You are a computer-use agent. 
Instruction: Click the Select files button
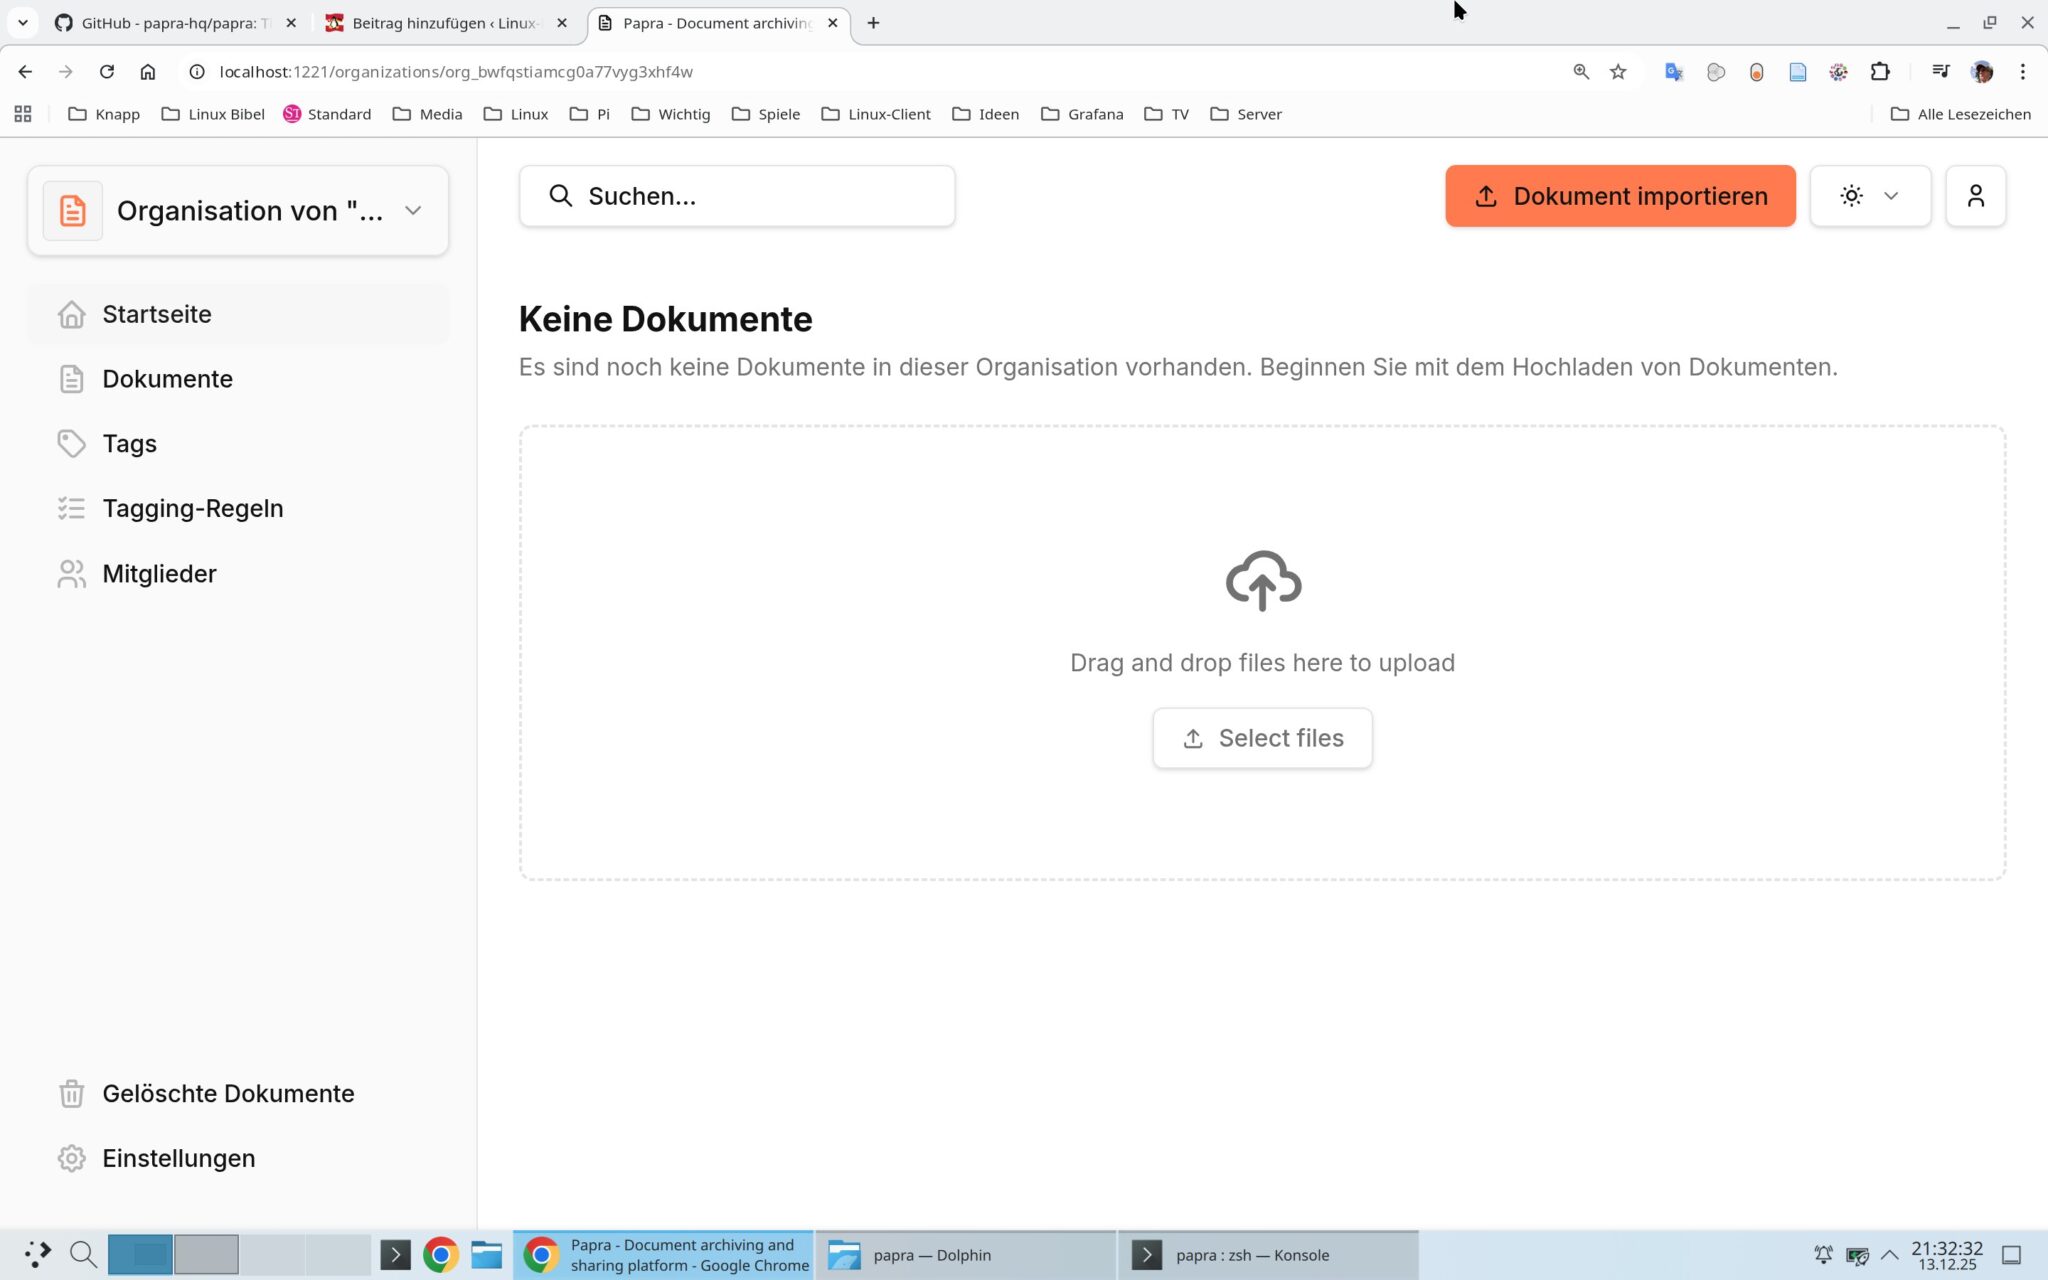coord(1262,738)
